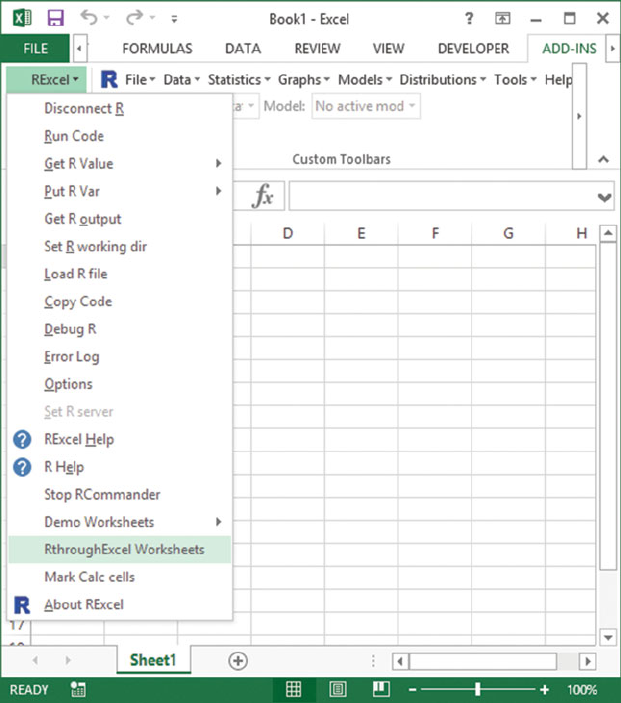Open the Customize Quick Access Toolbar arrow
621x703 pixels.
[174, 19]
